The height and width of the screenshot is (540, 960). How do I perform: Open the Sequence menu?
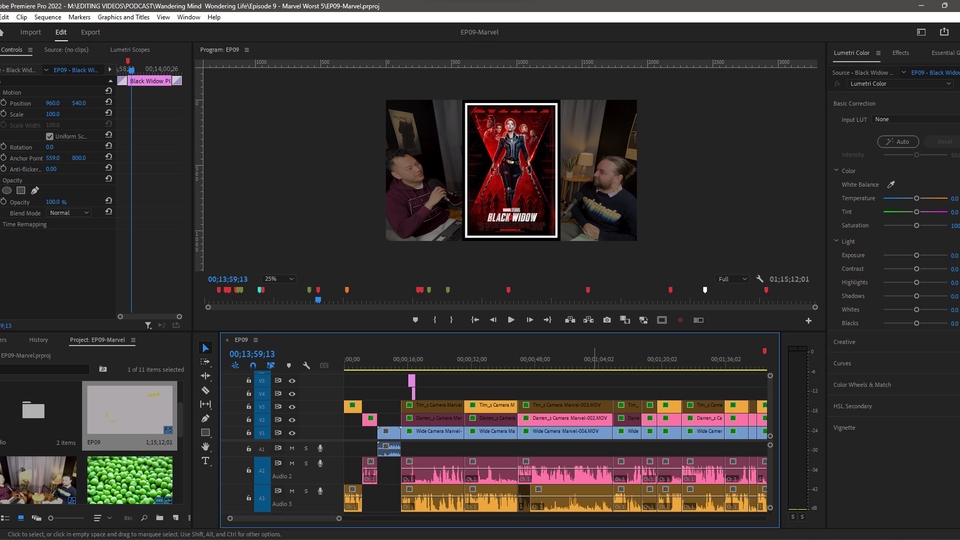[x=47, y=17]
